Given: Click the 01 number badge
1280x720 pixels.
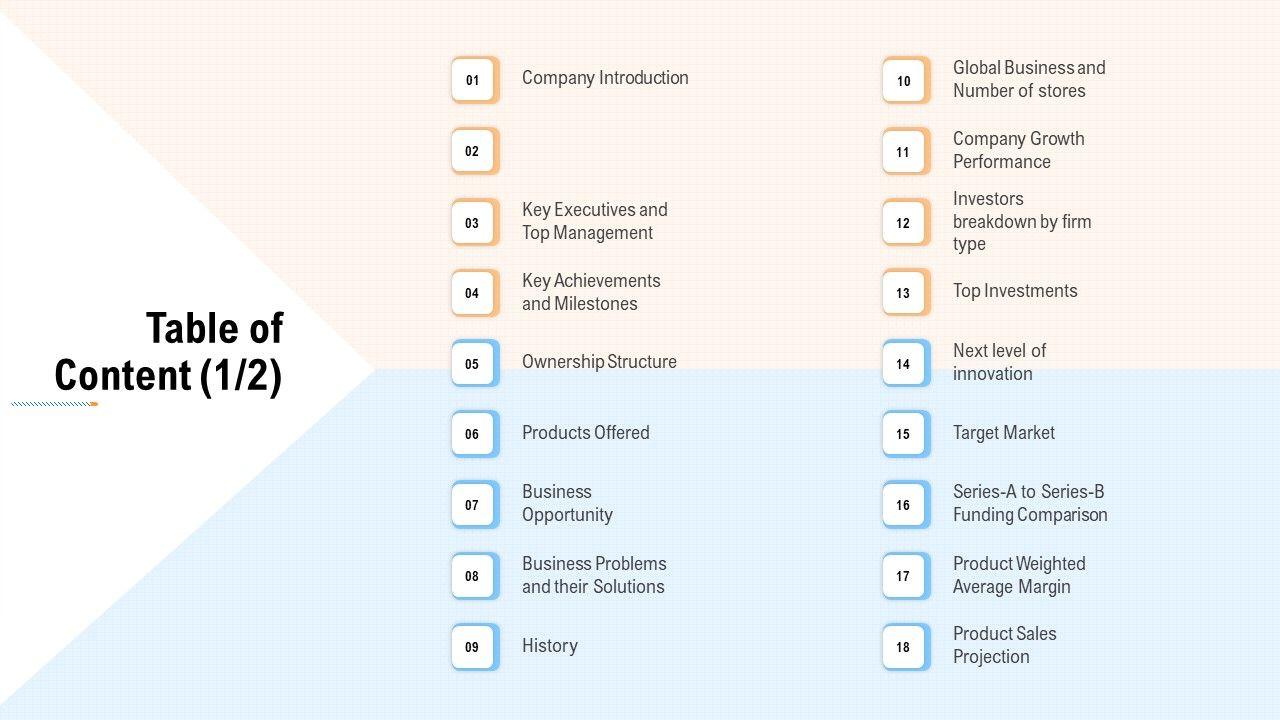Looking at the screenshot, I should coord(473,80).
